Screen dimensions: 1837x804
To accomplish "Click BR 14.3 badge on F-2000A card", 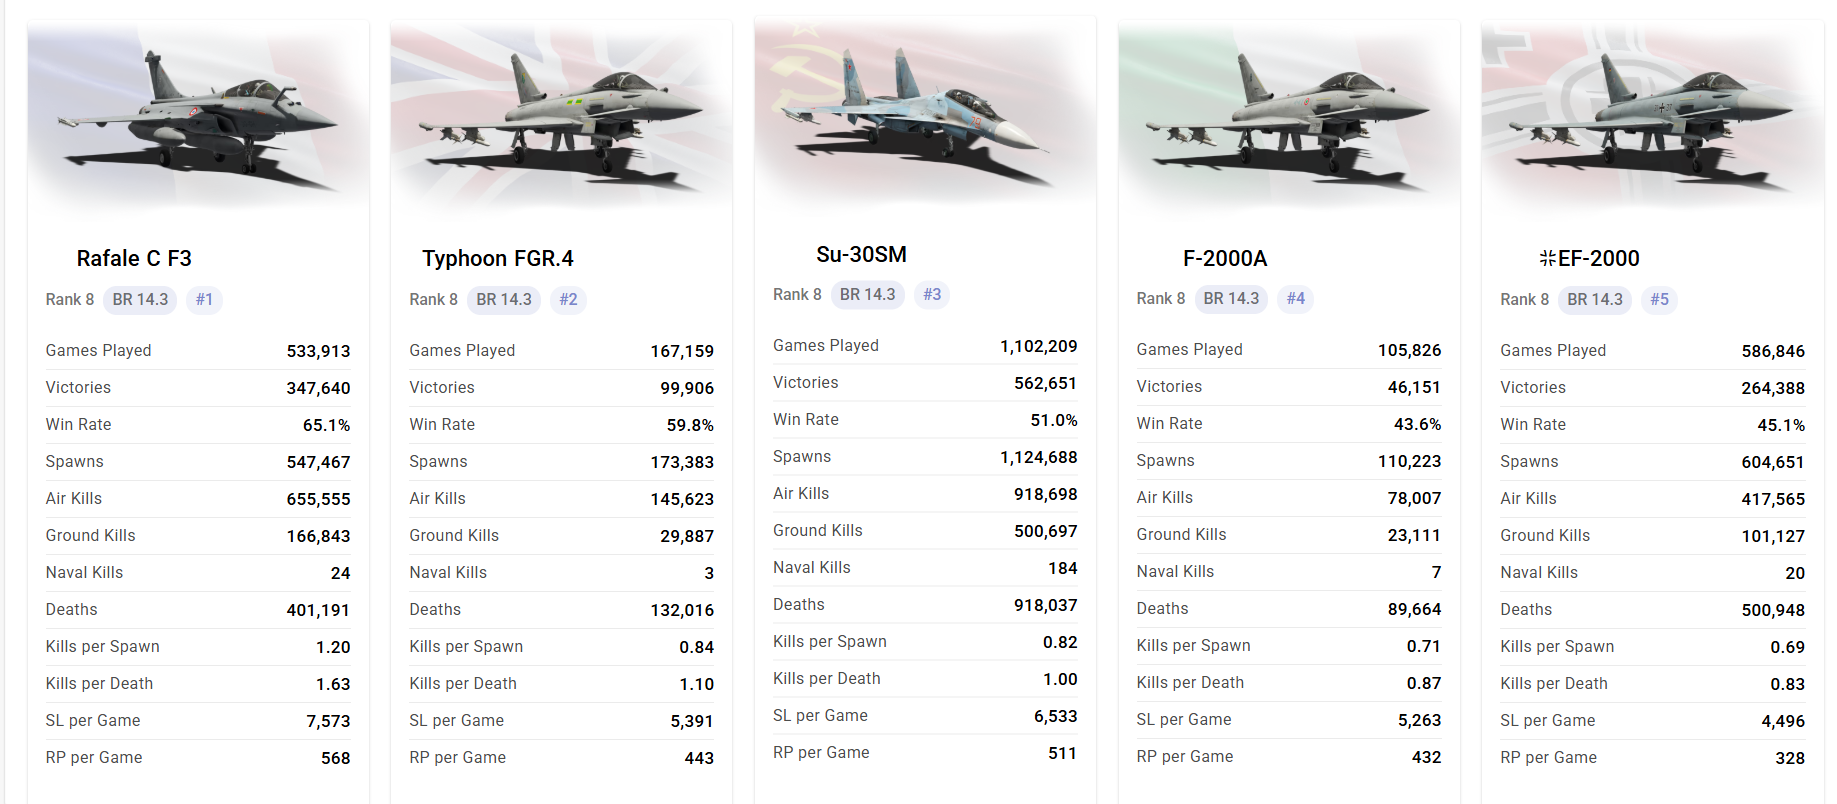I will coord(1231,298).
